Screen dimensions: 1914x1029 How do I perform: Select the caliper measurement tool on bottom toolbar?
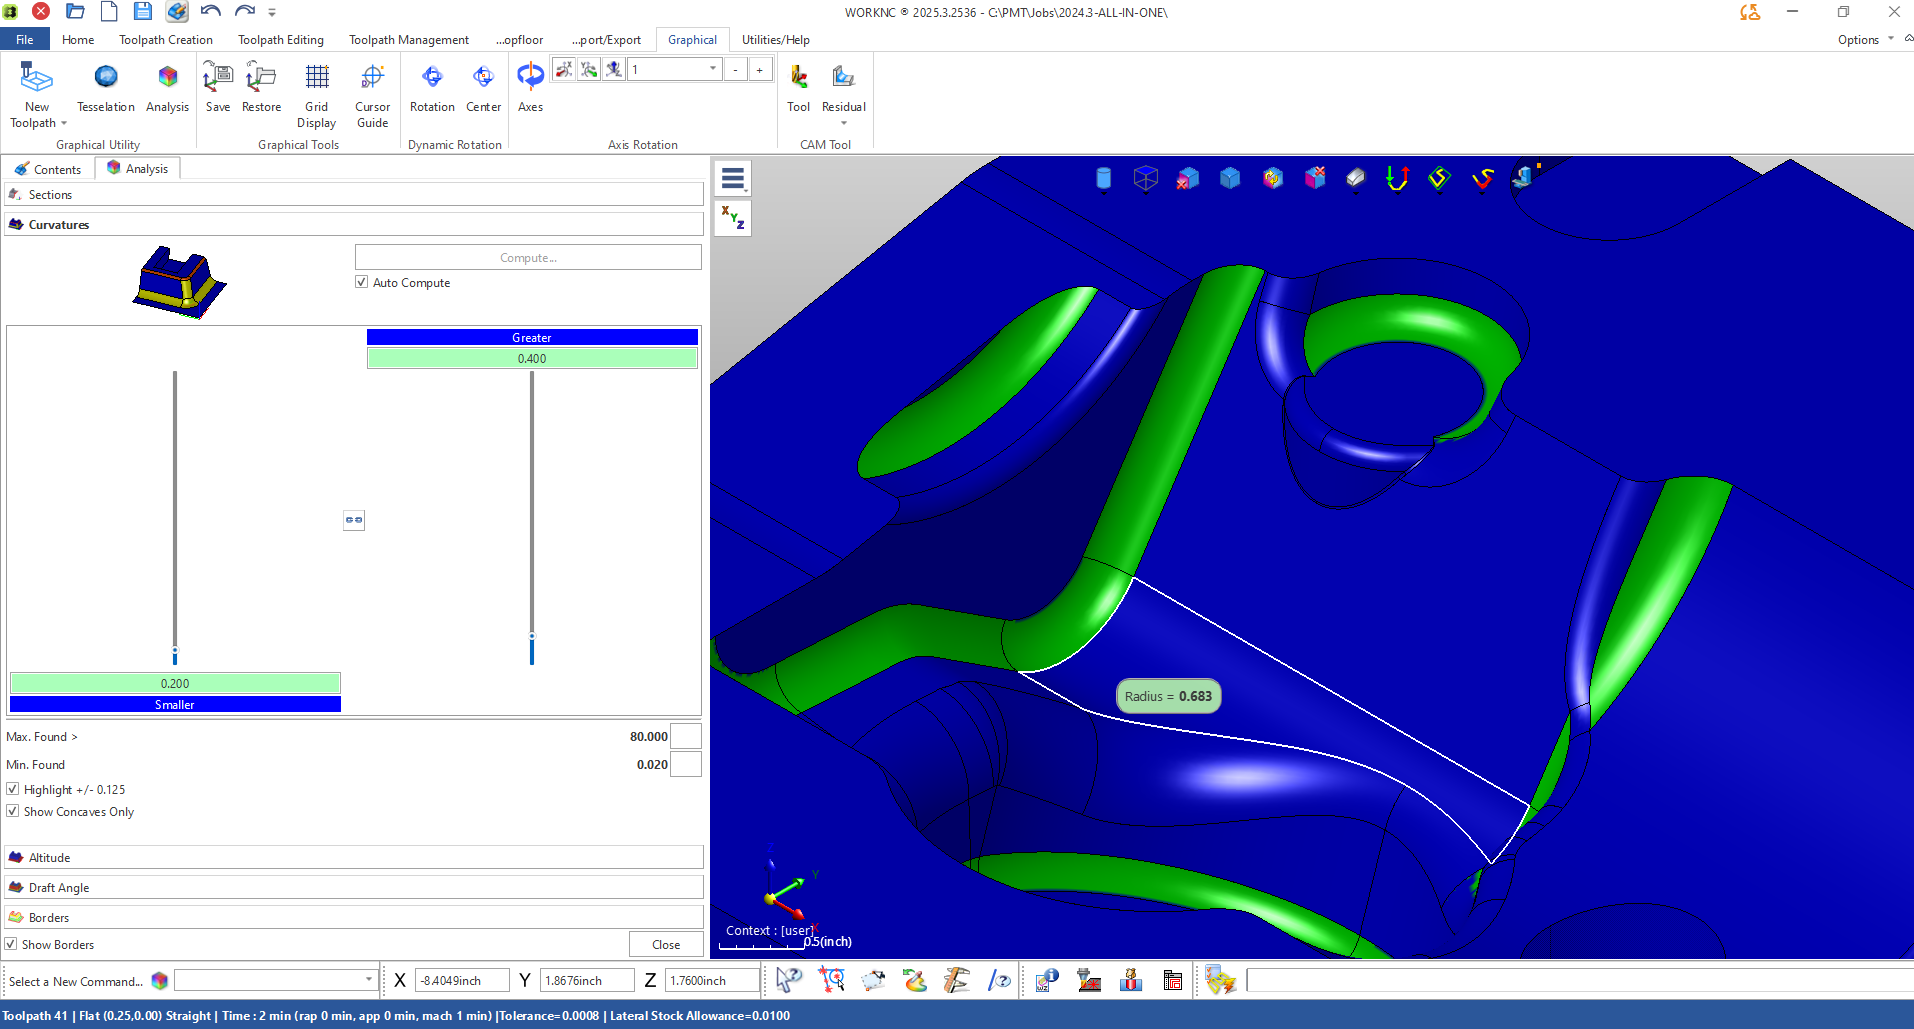coord(956,979)
